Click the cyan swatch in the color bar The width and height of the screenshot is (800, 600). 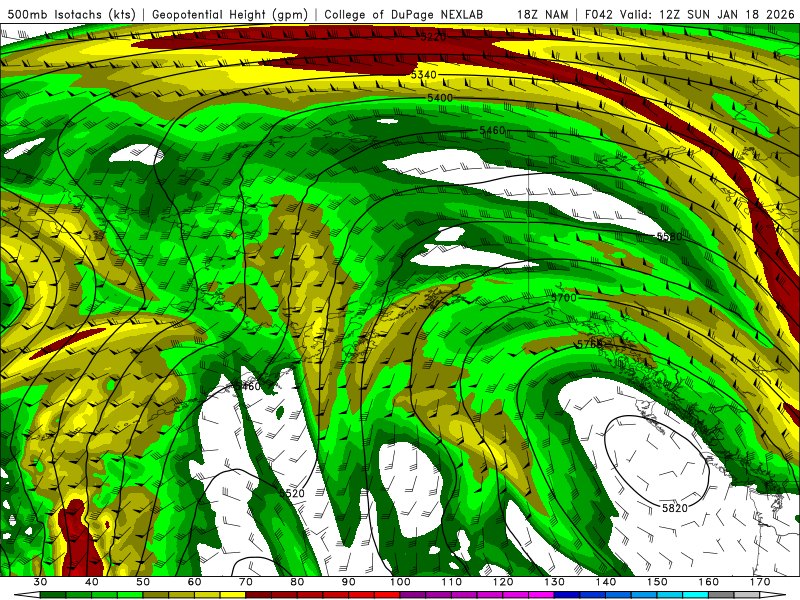point(695,596)
